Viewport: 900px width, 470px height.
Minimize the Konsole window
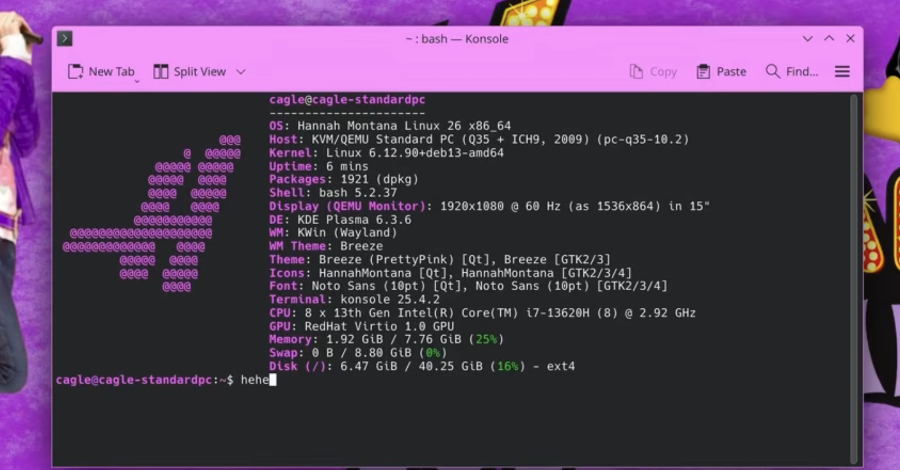coord(808,38)
